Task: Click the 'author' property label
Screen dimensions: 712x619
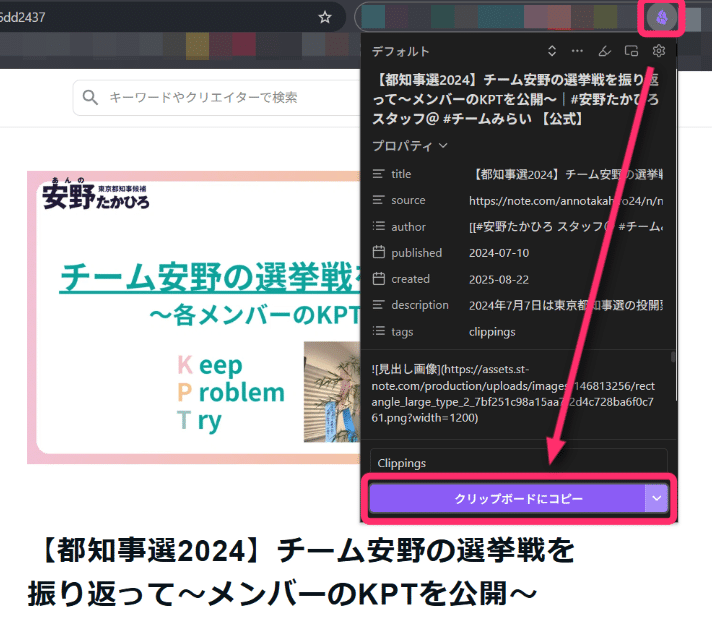Action: tap(409, 227)
